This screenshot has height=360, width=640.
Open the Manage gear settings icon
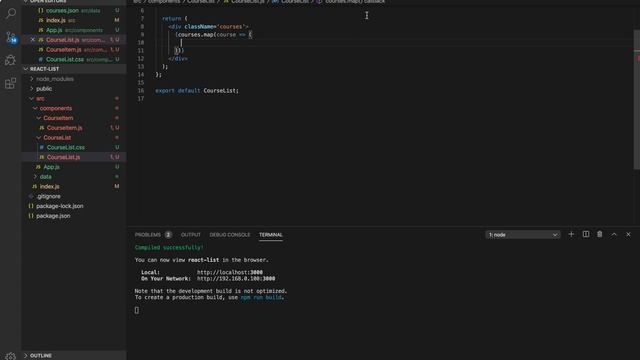11,356
